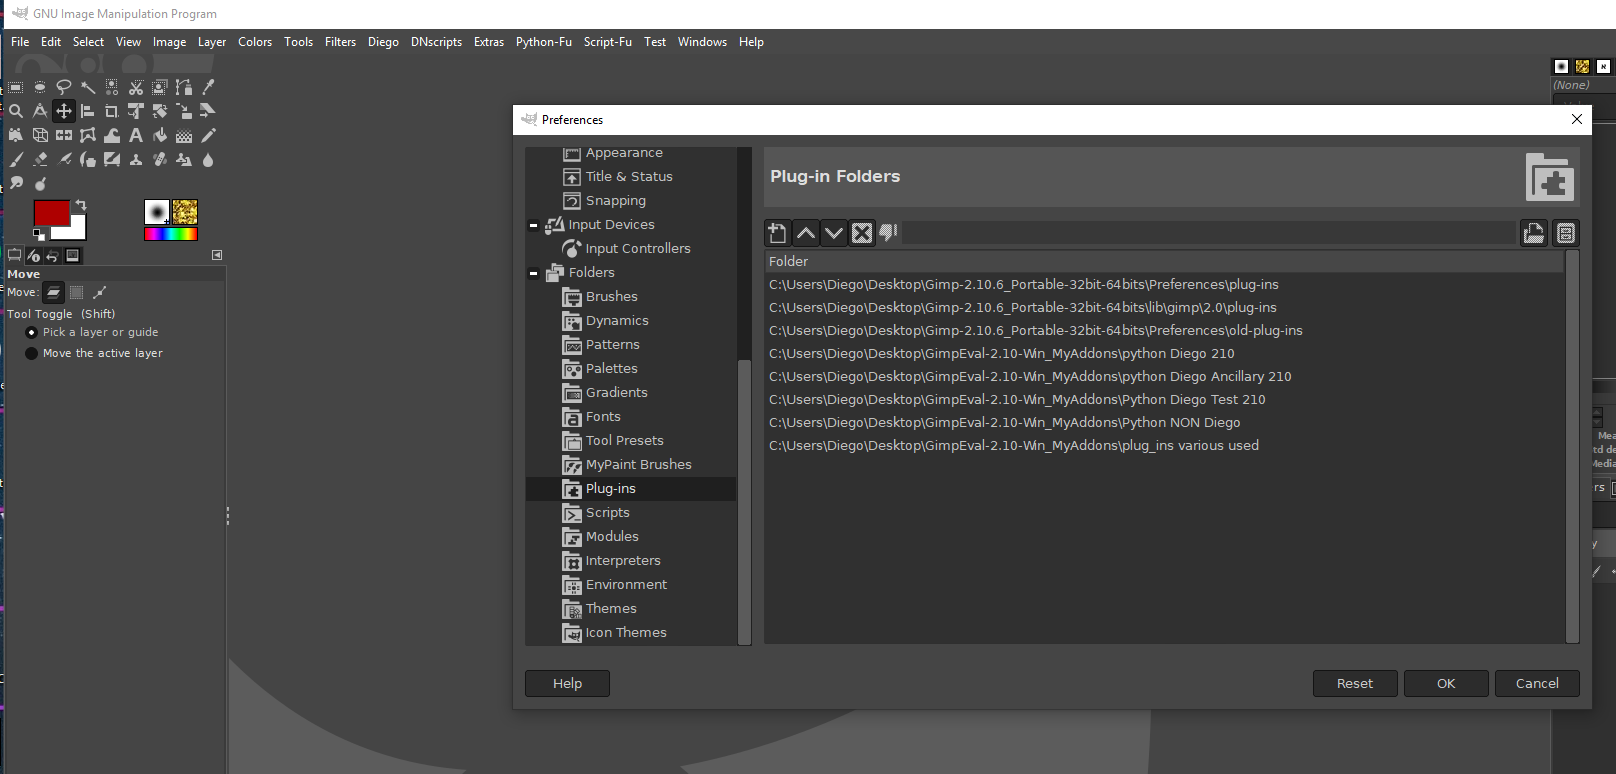1616x774 pixels.
Task: Click OK to confirm Preferences
Action: coord(1446,683)
